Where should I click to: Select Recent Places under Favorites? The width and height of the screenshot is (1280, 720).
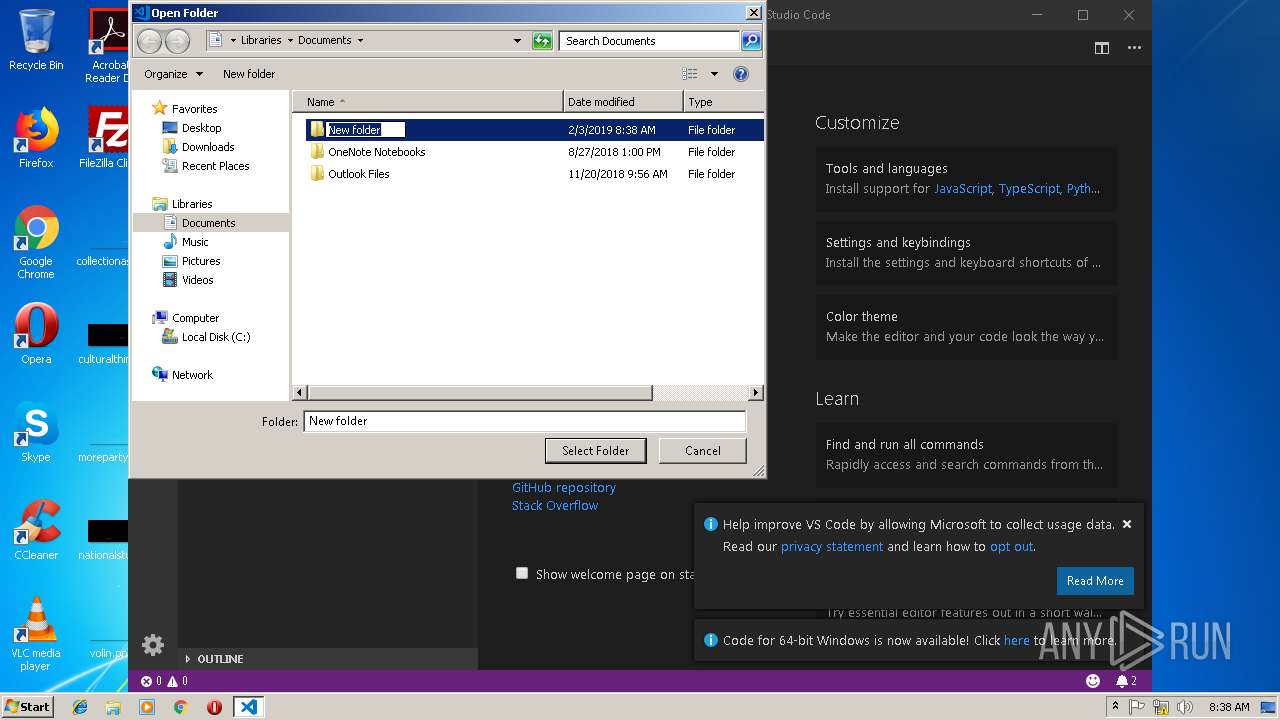pos(215,166)
